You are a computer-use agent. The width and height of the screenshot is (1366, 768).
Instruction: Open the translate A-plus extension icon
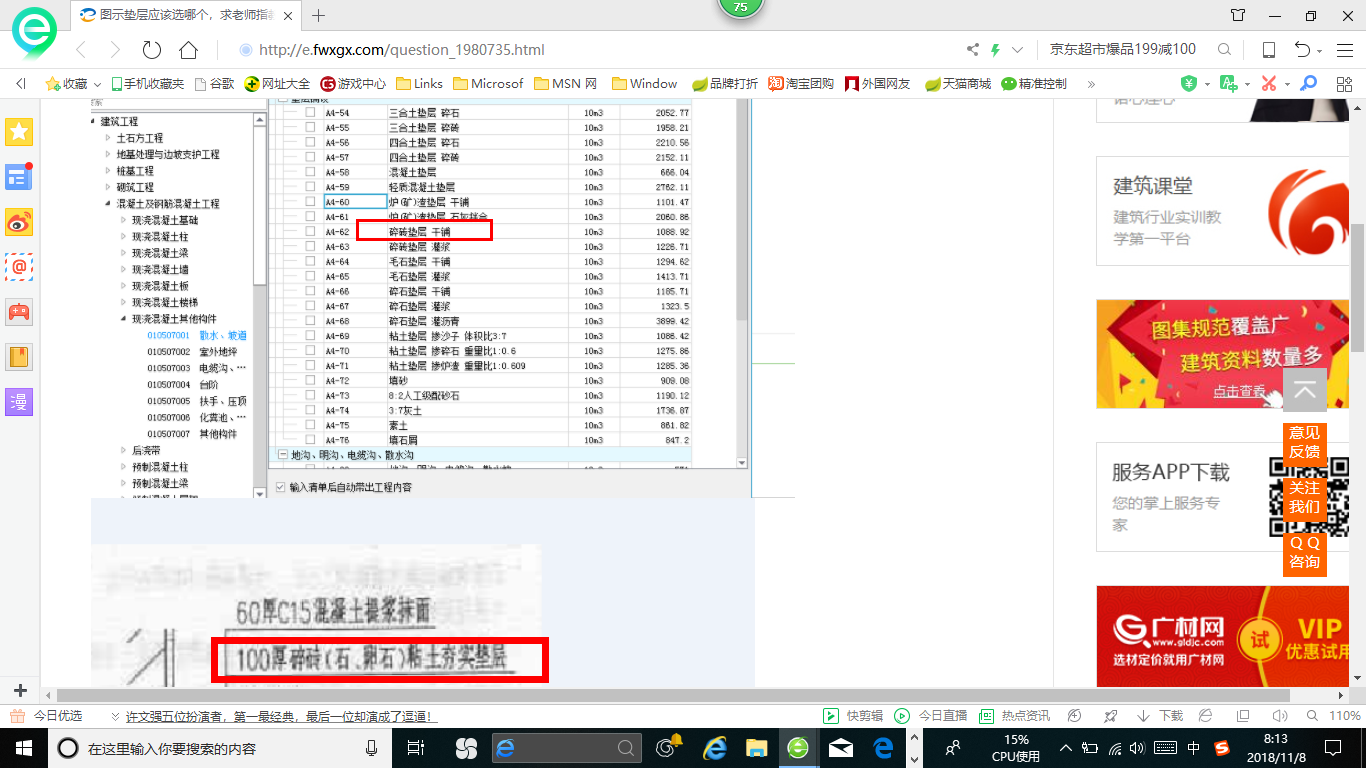tap(1228, 83)
